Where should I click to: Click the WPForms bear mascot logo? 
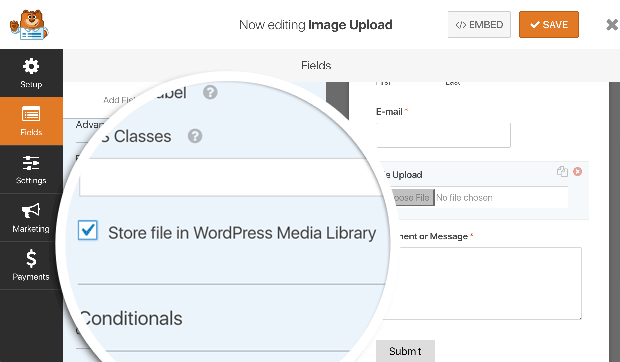[29, 25]
